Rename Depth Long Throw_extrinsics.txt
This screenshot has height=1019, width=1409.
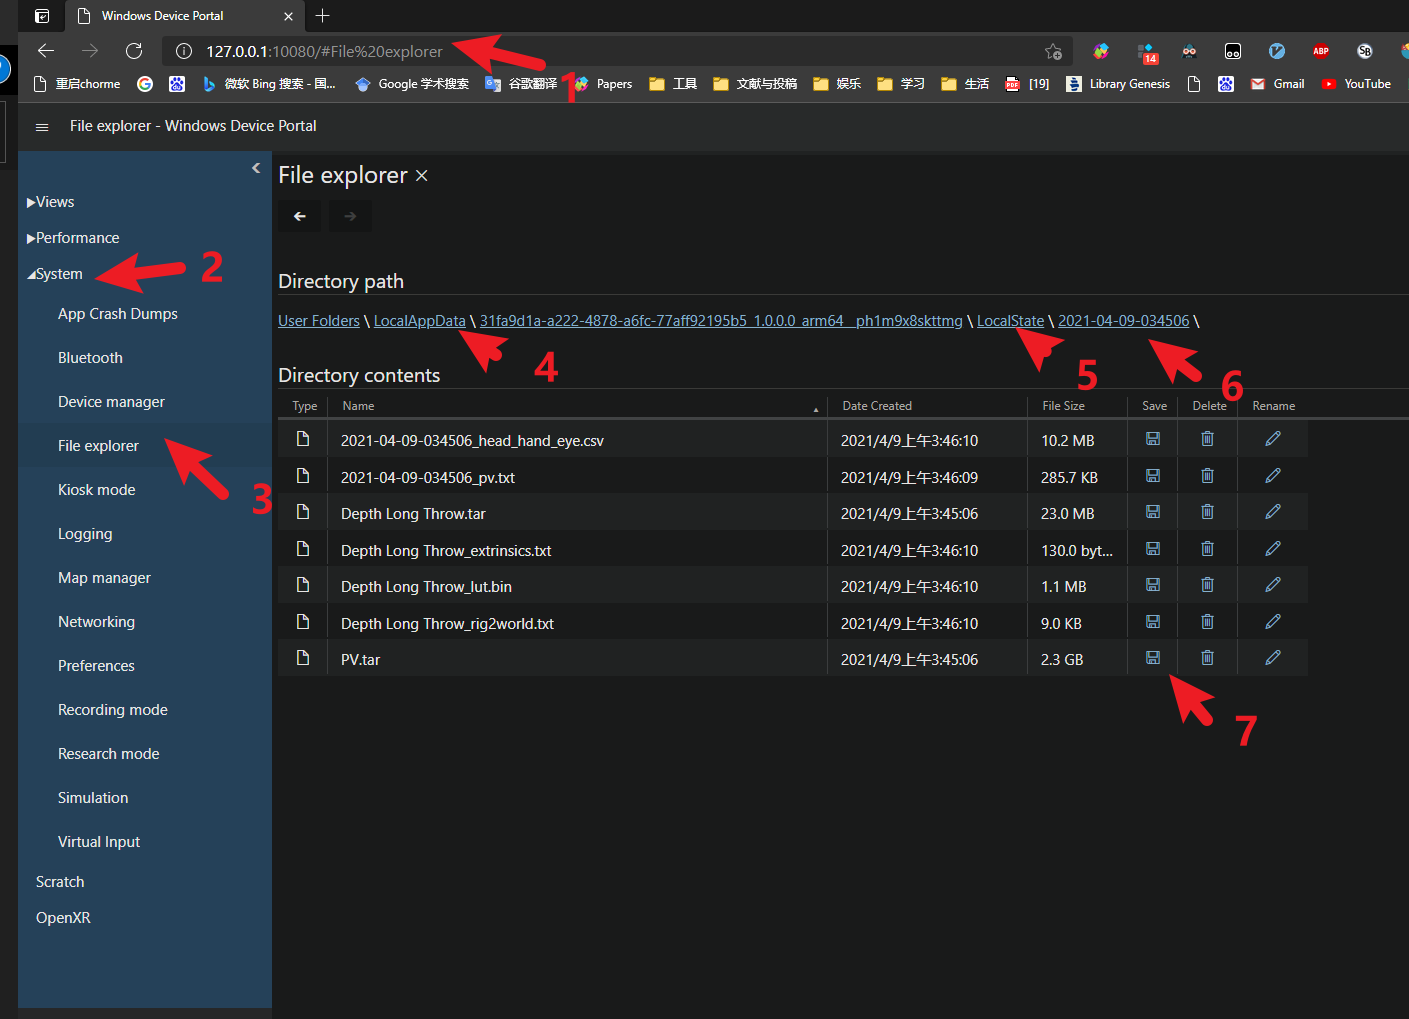point(1272,549)
